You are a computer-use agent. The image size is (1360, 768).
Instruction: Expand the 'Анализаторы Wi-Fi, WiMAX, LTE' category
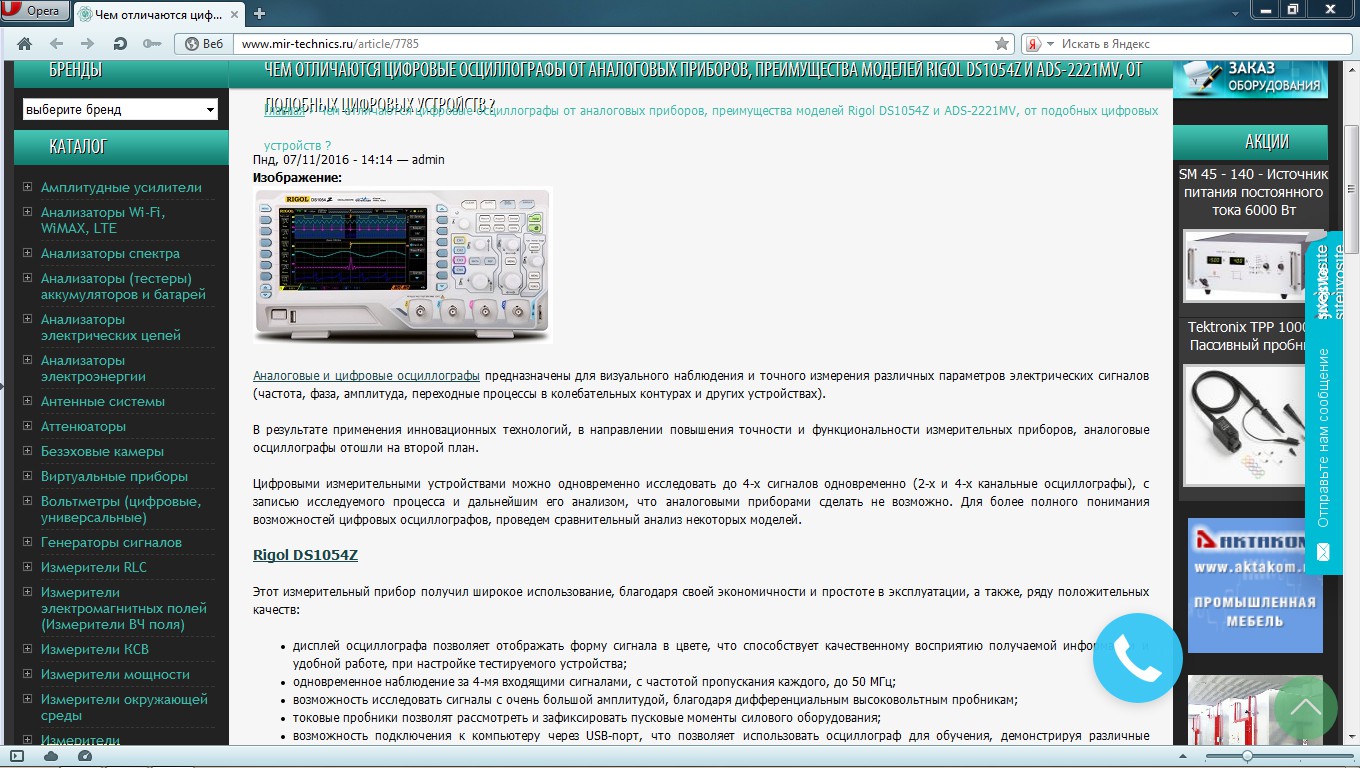click(x=28, y=211)
